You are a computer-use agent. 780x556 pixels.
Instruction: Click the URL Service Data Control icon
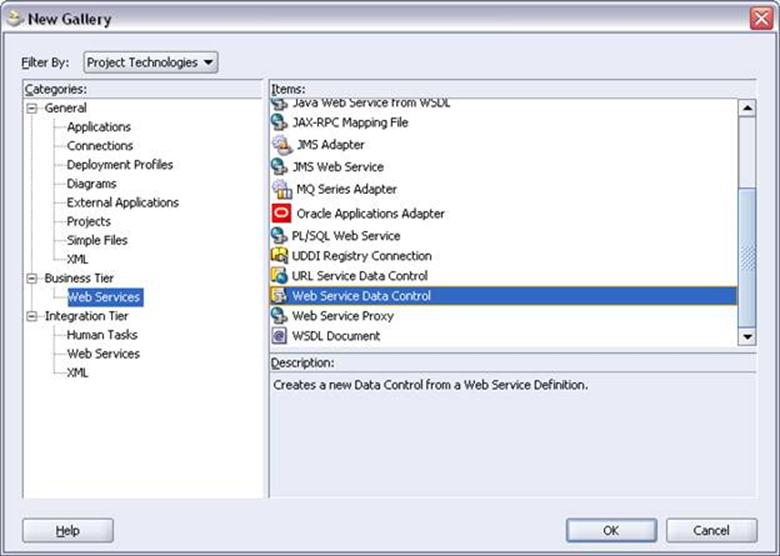click(279, 276)
